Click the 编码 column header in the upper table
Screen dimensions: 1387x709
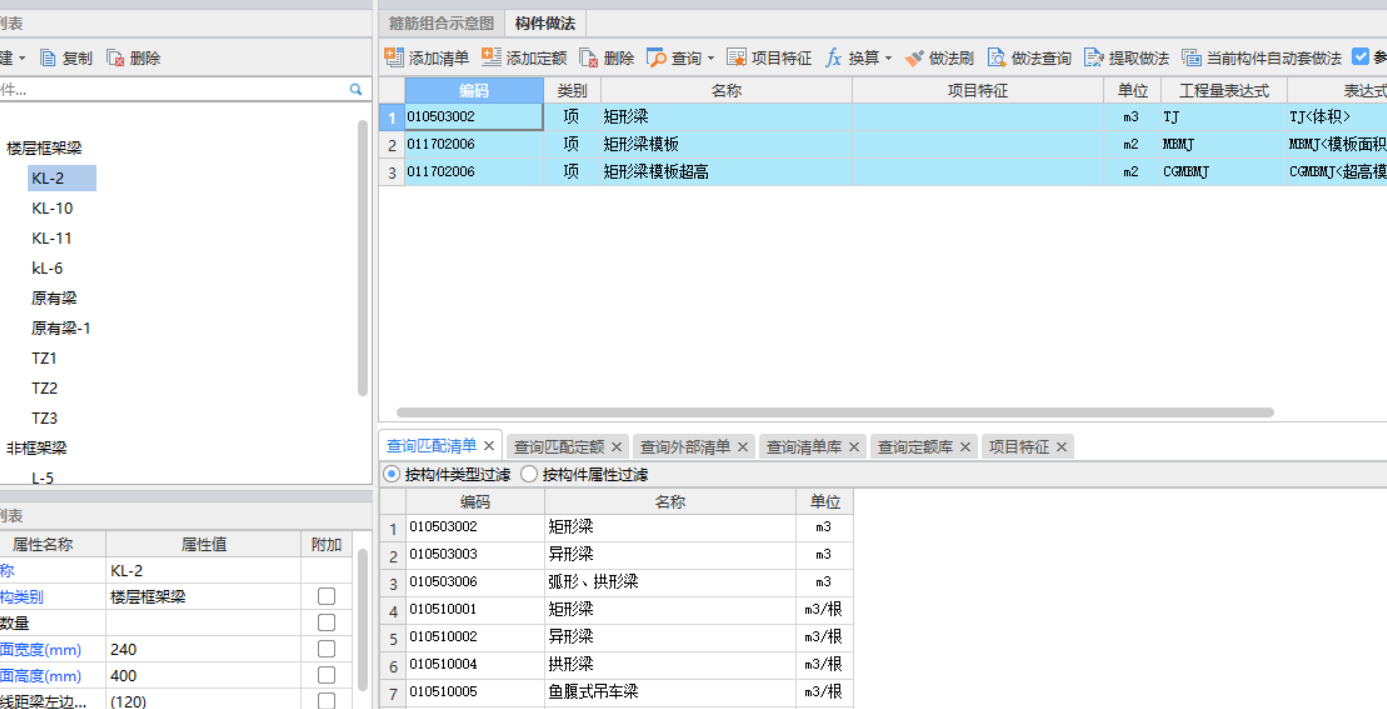coord(474,90)
